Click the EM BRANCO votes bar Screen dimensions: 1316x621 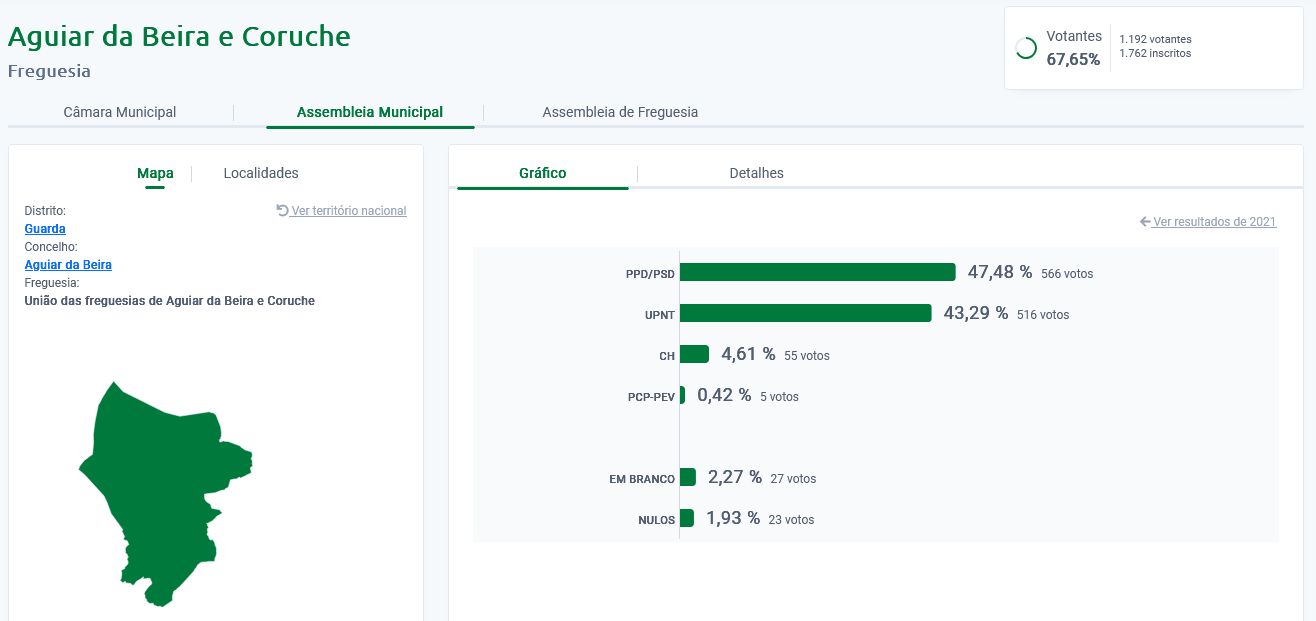point(687,477)
